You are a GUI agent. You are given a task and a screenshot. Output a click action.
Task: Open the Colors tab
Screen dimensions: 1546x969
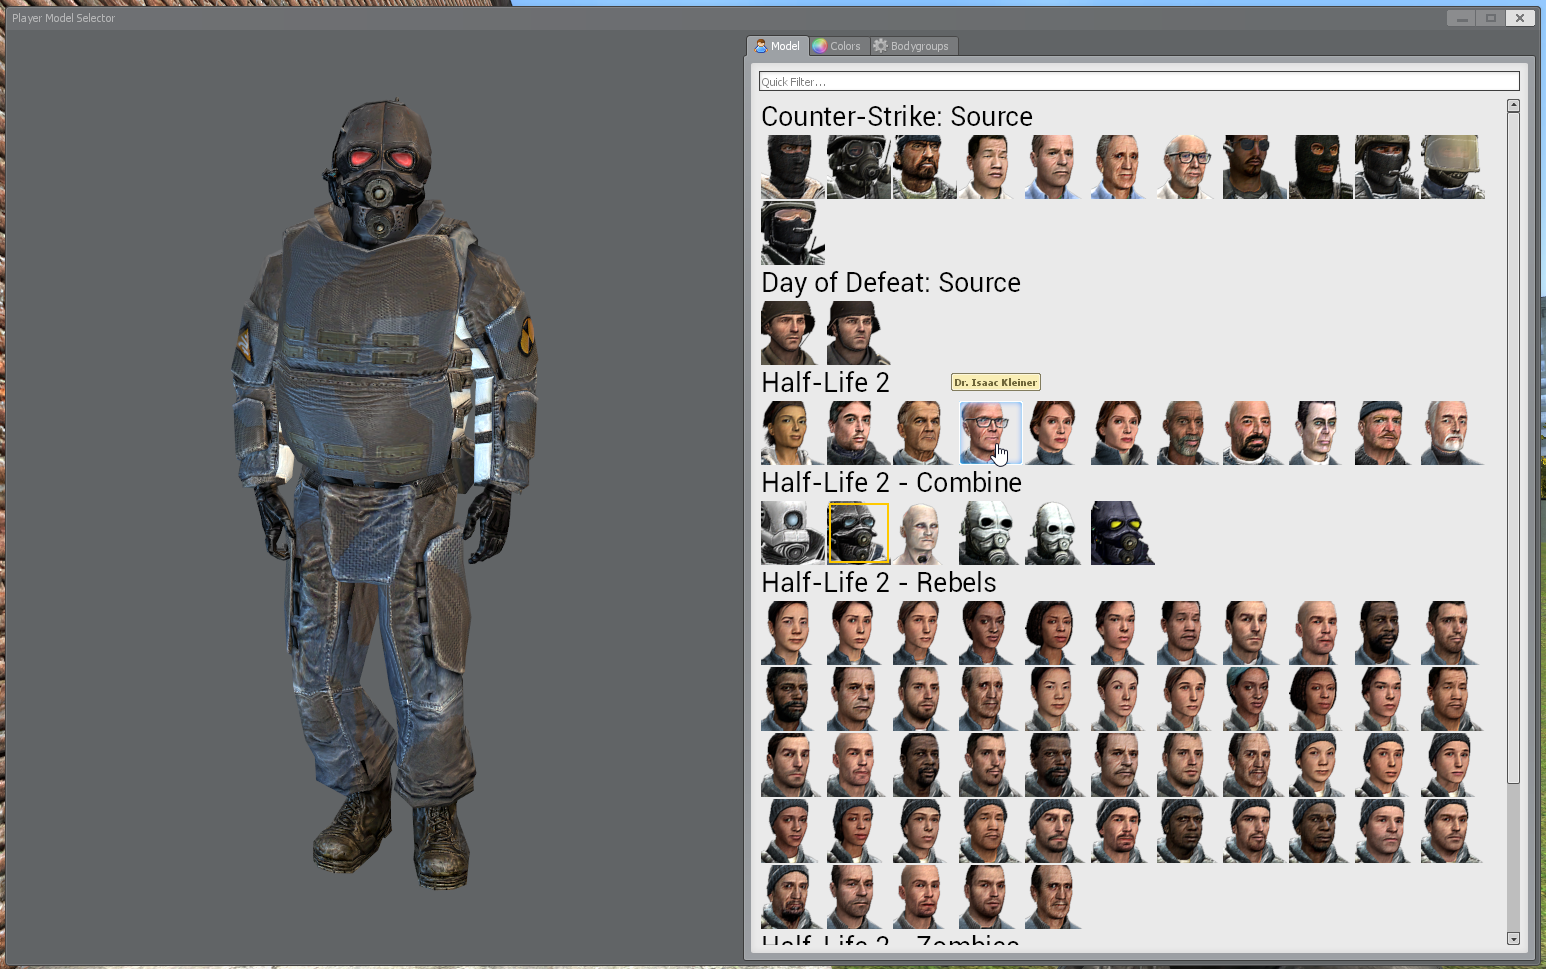click(837, 46)
